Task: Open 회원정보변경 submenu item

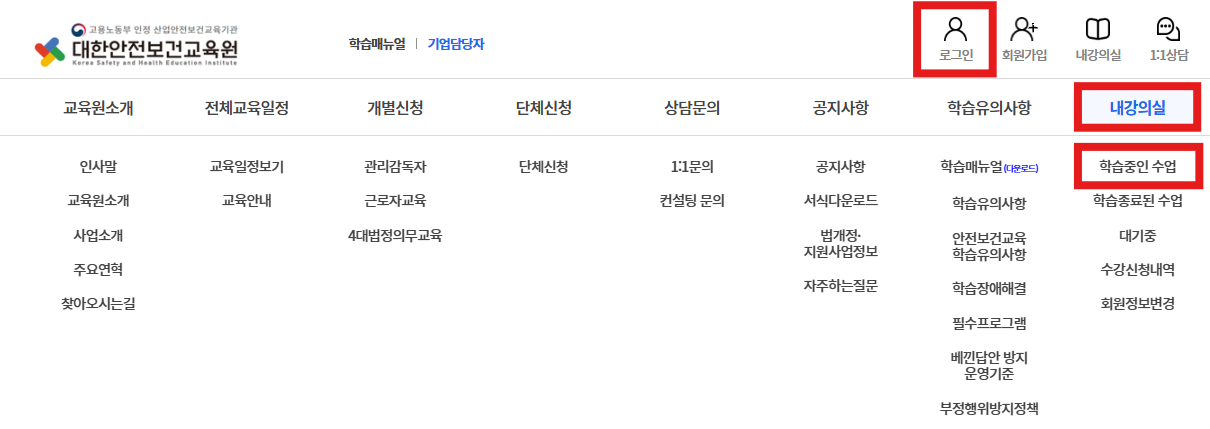Action: point(1137,303)
